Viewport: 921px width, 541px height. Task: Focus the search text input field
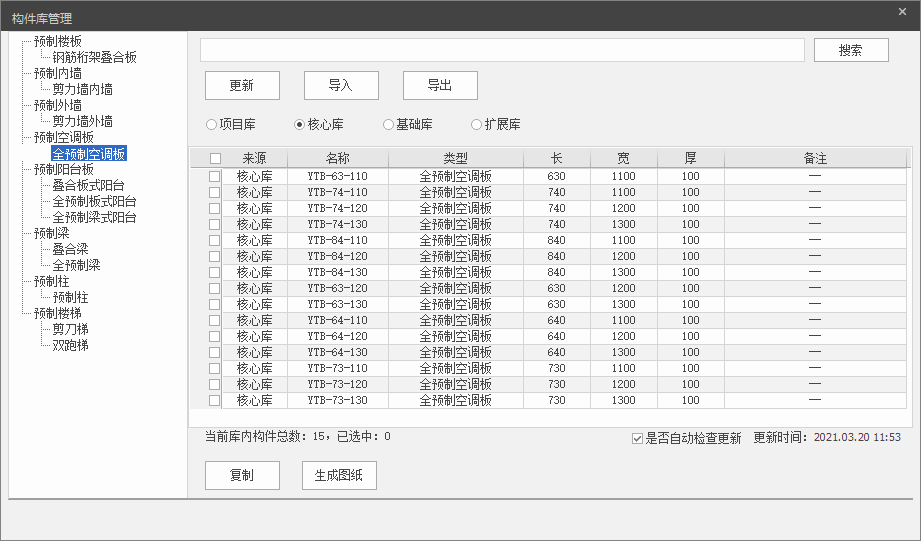tap(502, 50)
